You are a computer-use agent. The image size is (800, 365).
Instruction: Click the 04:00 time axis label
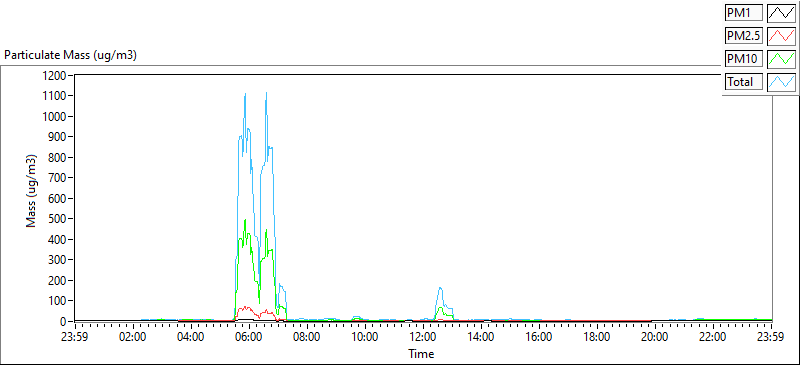pos(191,337)
